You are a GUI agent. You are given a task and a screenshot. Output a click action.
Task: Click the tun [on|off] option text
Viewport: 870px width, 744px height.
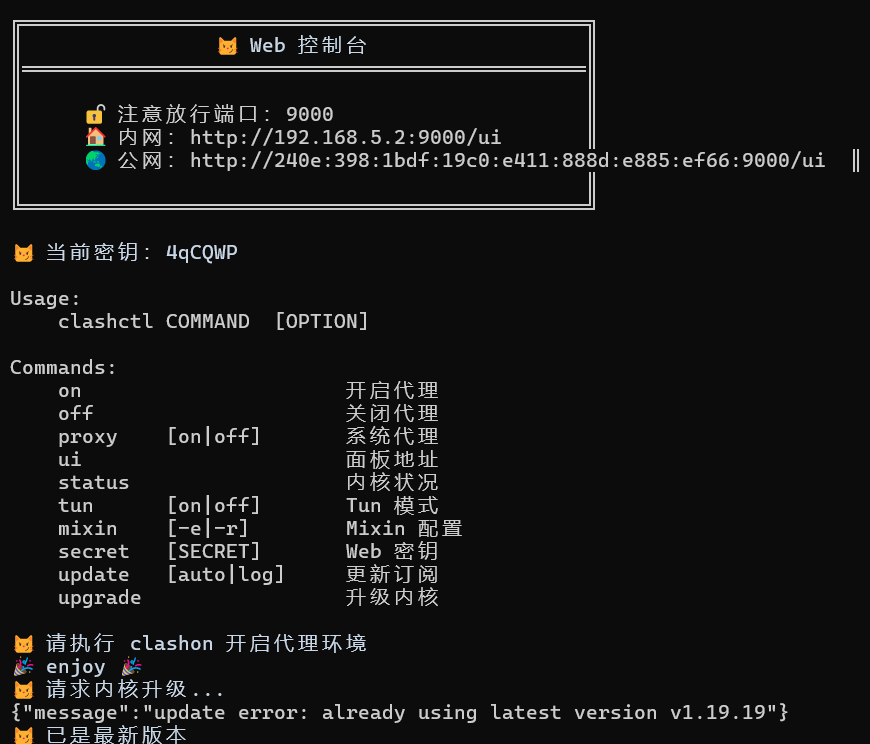[214, 505]
